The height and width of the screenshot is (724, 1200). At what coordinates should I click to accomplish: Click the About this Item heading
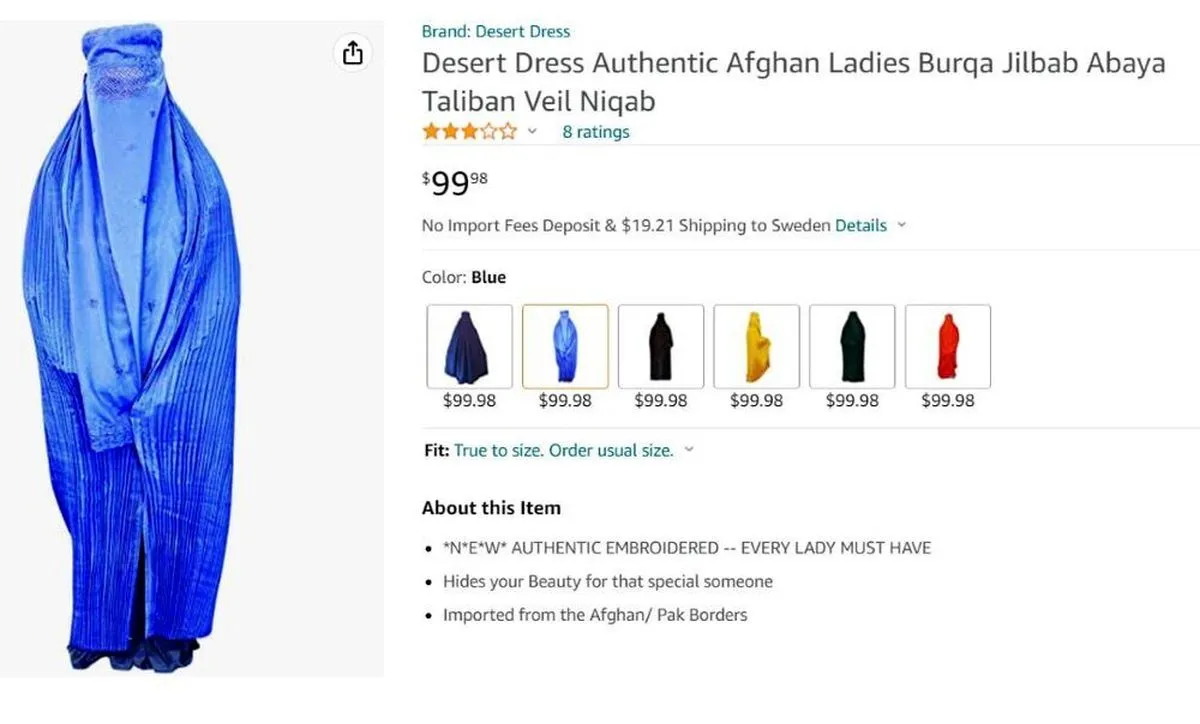[x=491, y=508]
